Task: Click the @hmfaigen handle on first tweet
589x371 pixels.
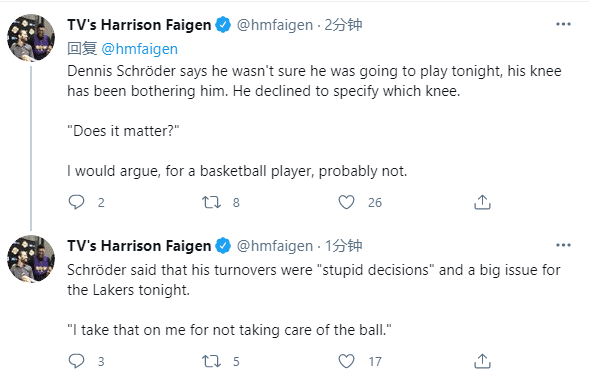Action: (275, 25)
